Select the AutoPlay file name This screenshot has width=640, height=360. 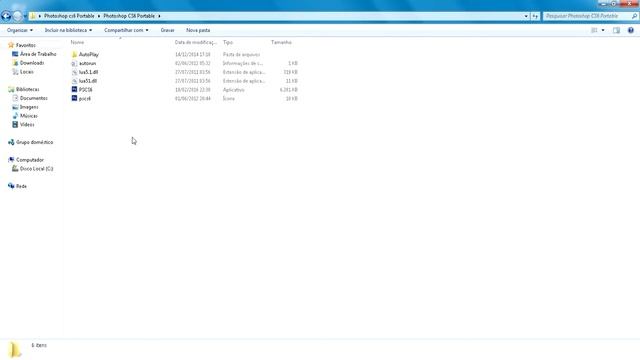[x=89, y=54]
